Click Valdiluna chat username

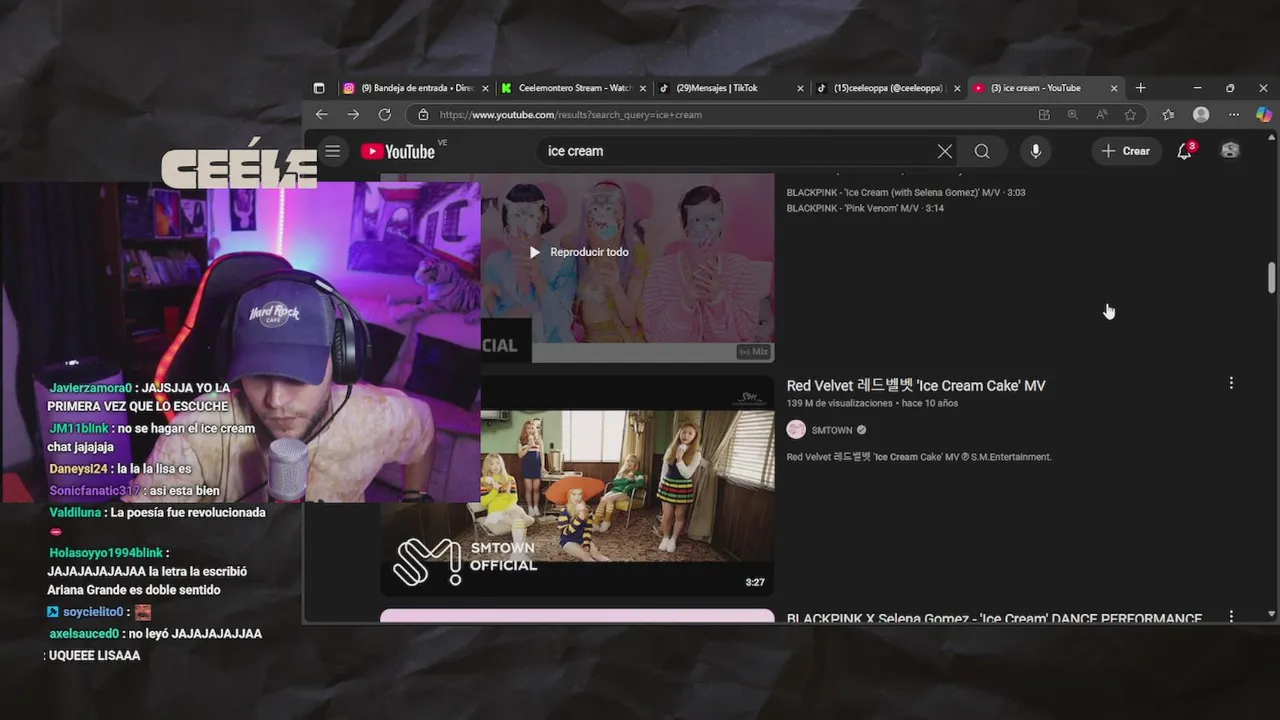(x=74, y=512)
